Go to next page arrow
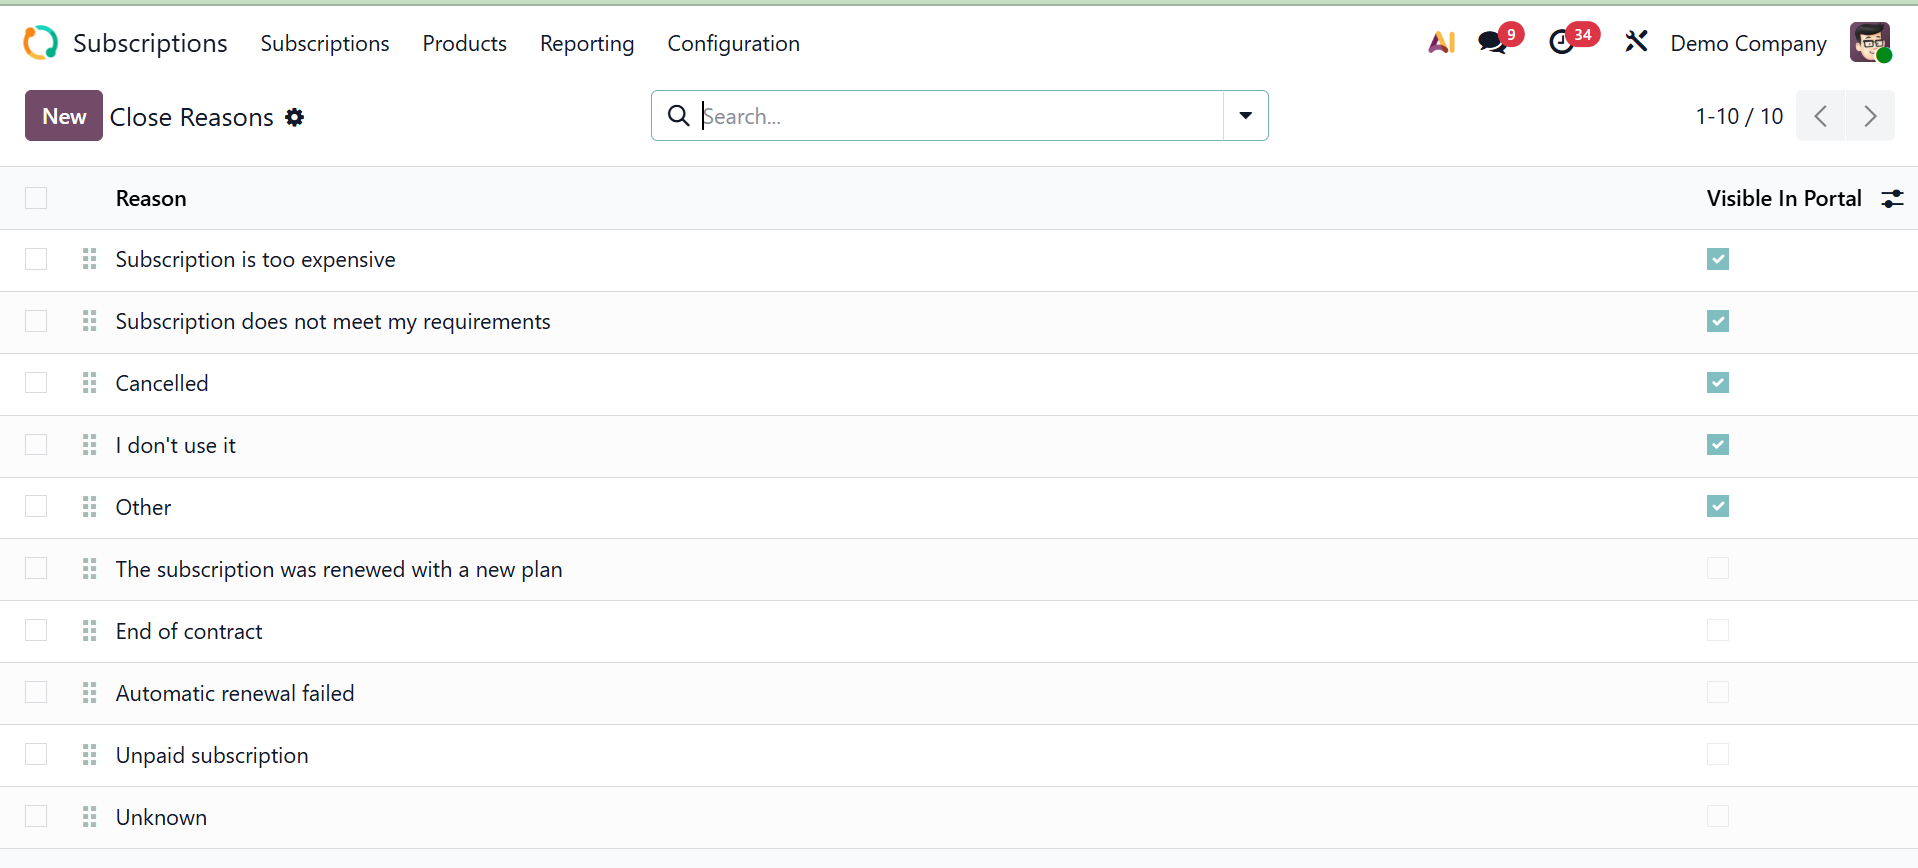This screenshot has width=1918, height=868. point(1869,116)
